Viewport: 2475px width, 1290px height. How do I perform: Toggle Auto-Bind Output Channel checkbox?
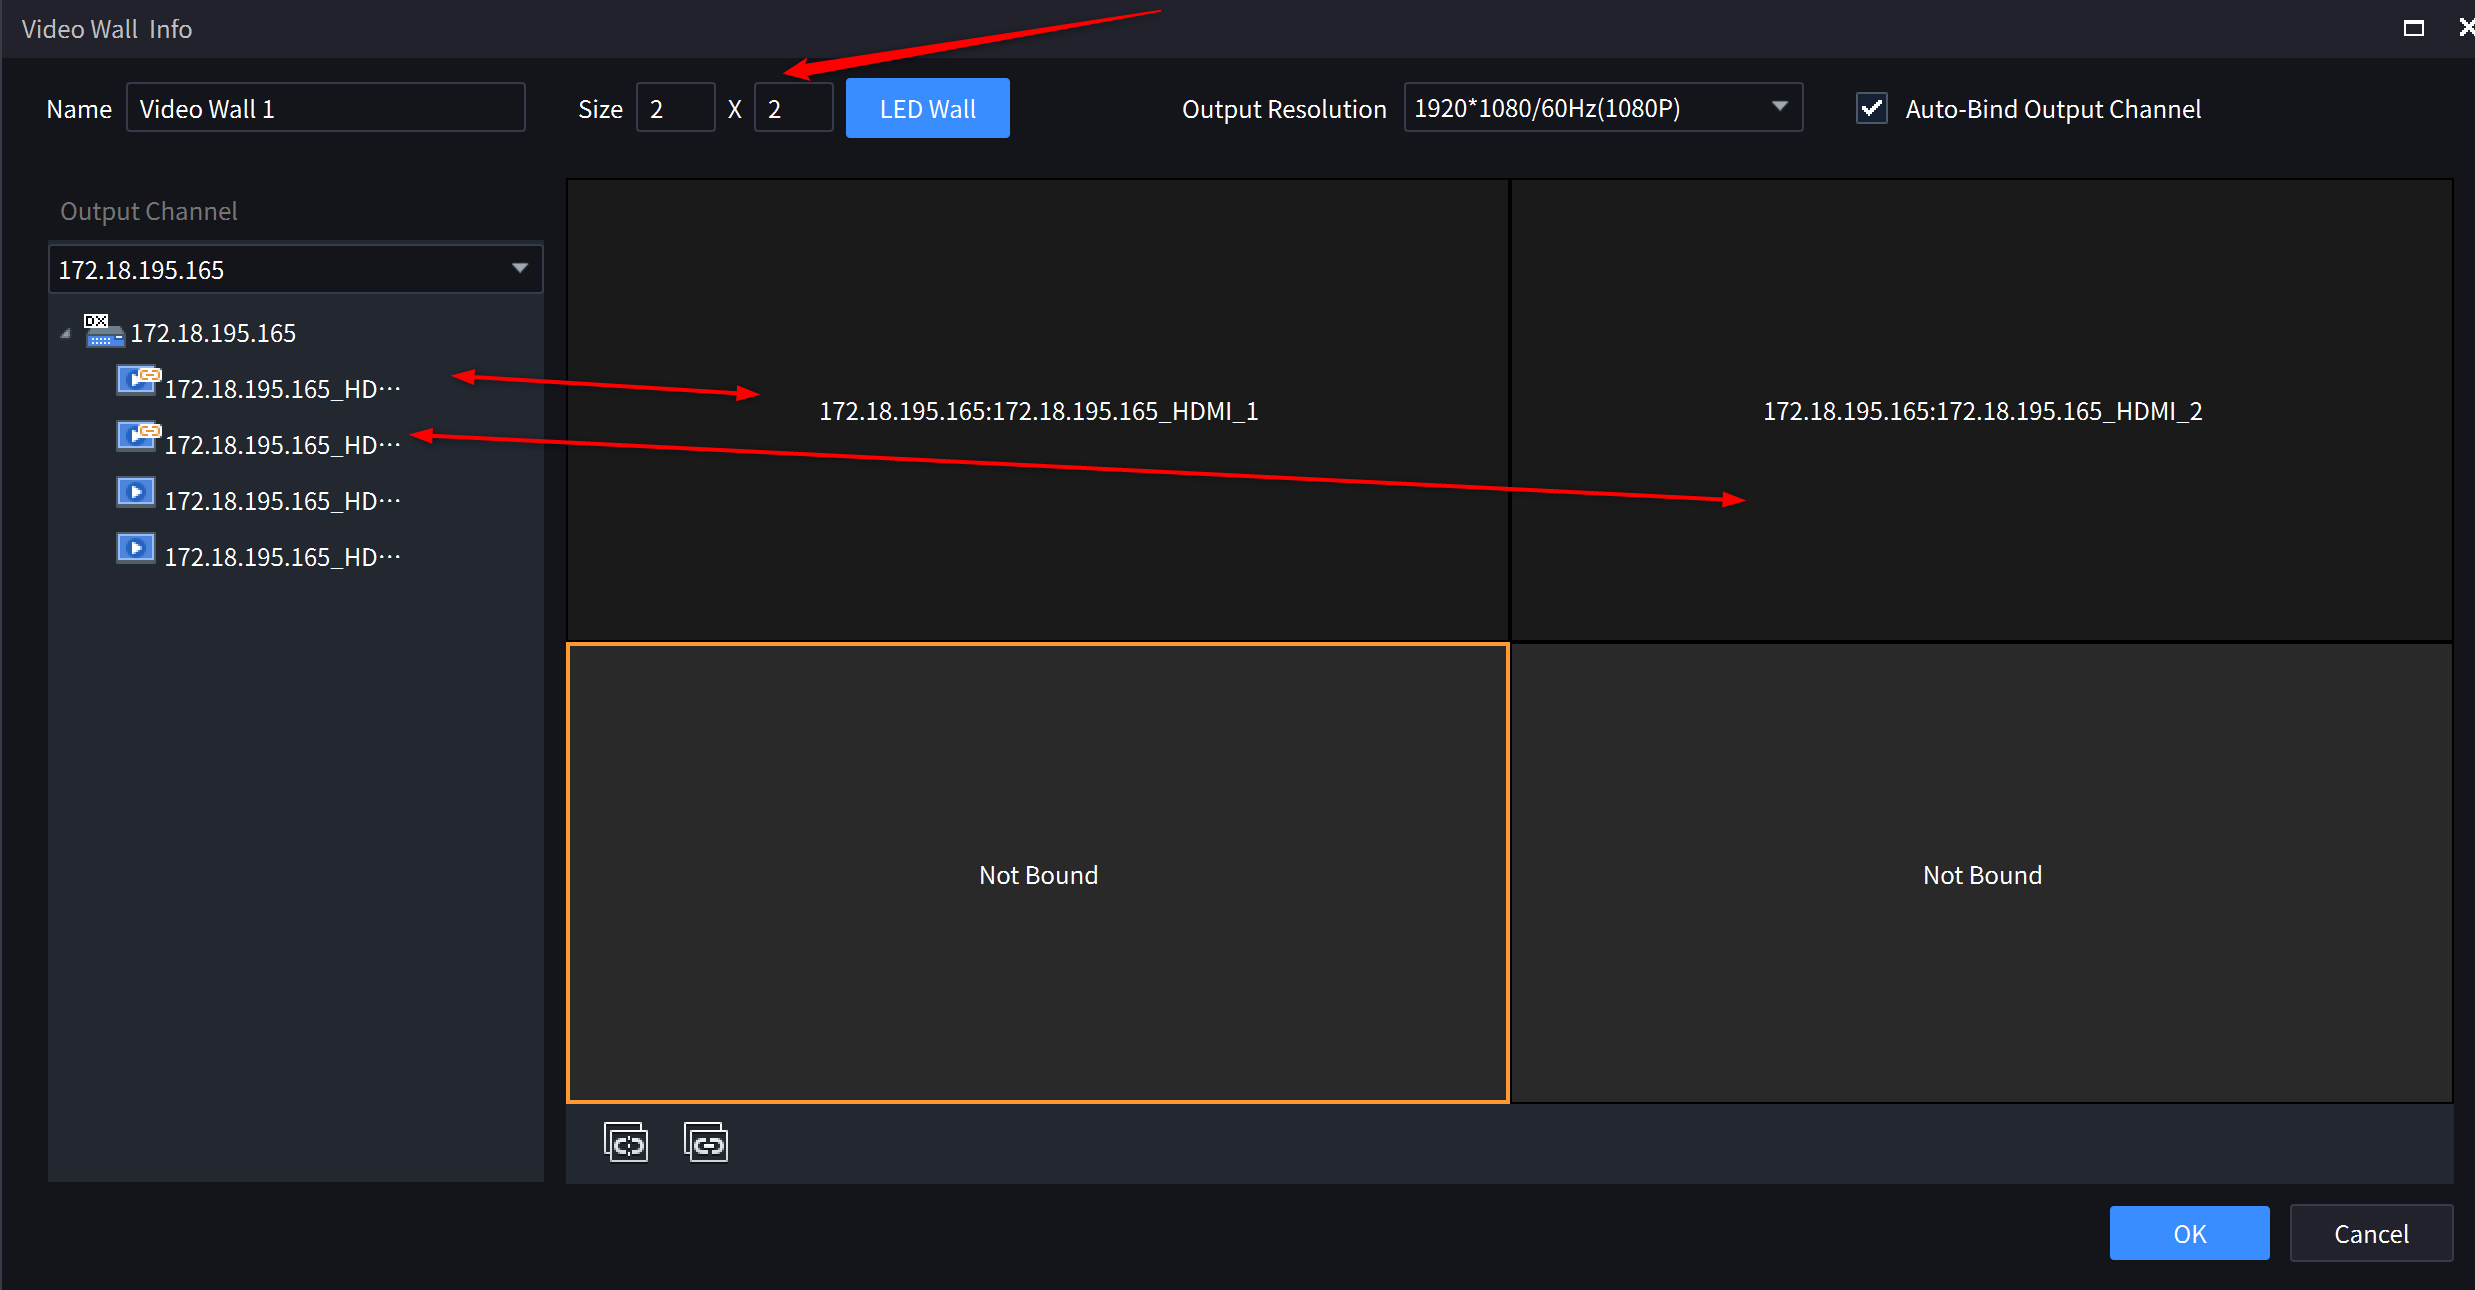click(x=1871, y=108)
